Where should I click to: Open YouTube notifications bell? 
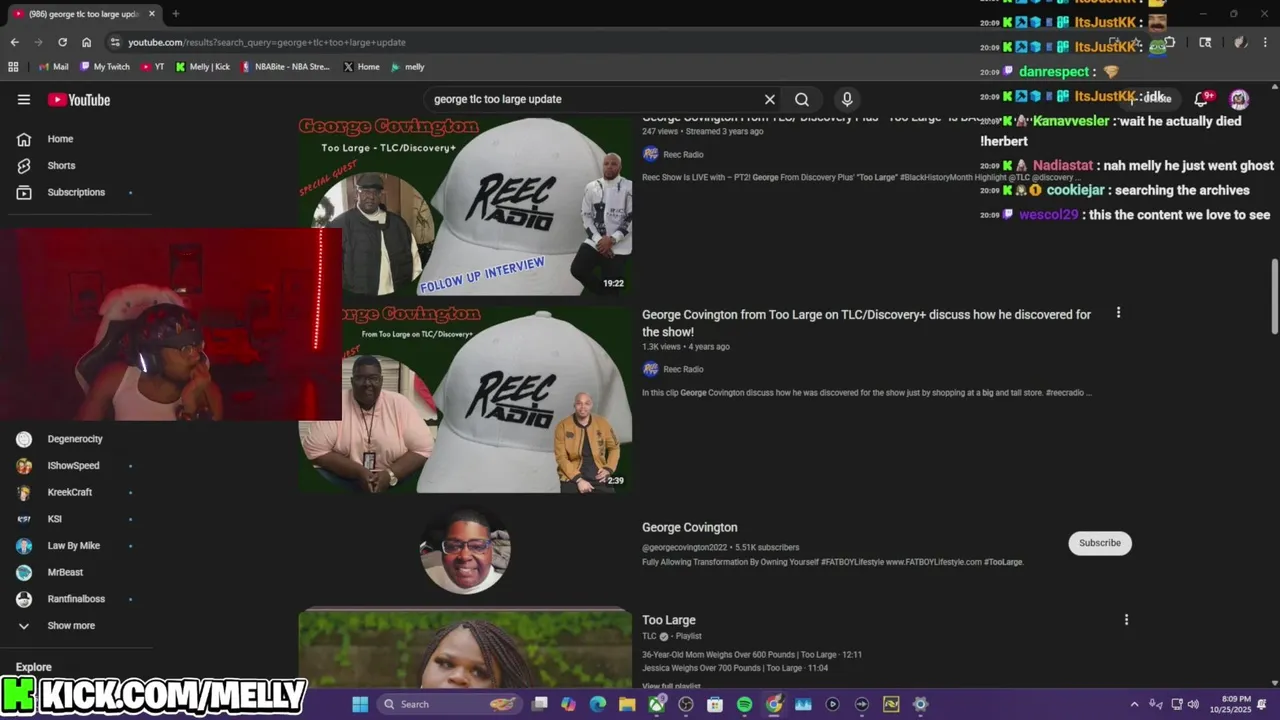[x=1203, y=99]
